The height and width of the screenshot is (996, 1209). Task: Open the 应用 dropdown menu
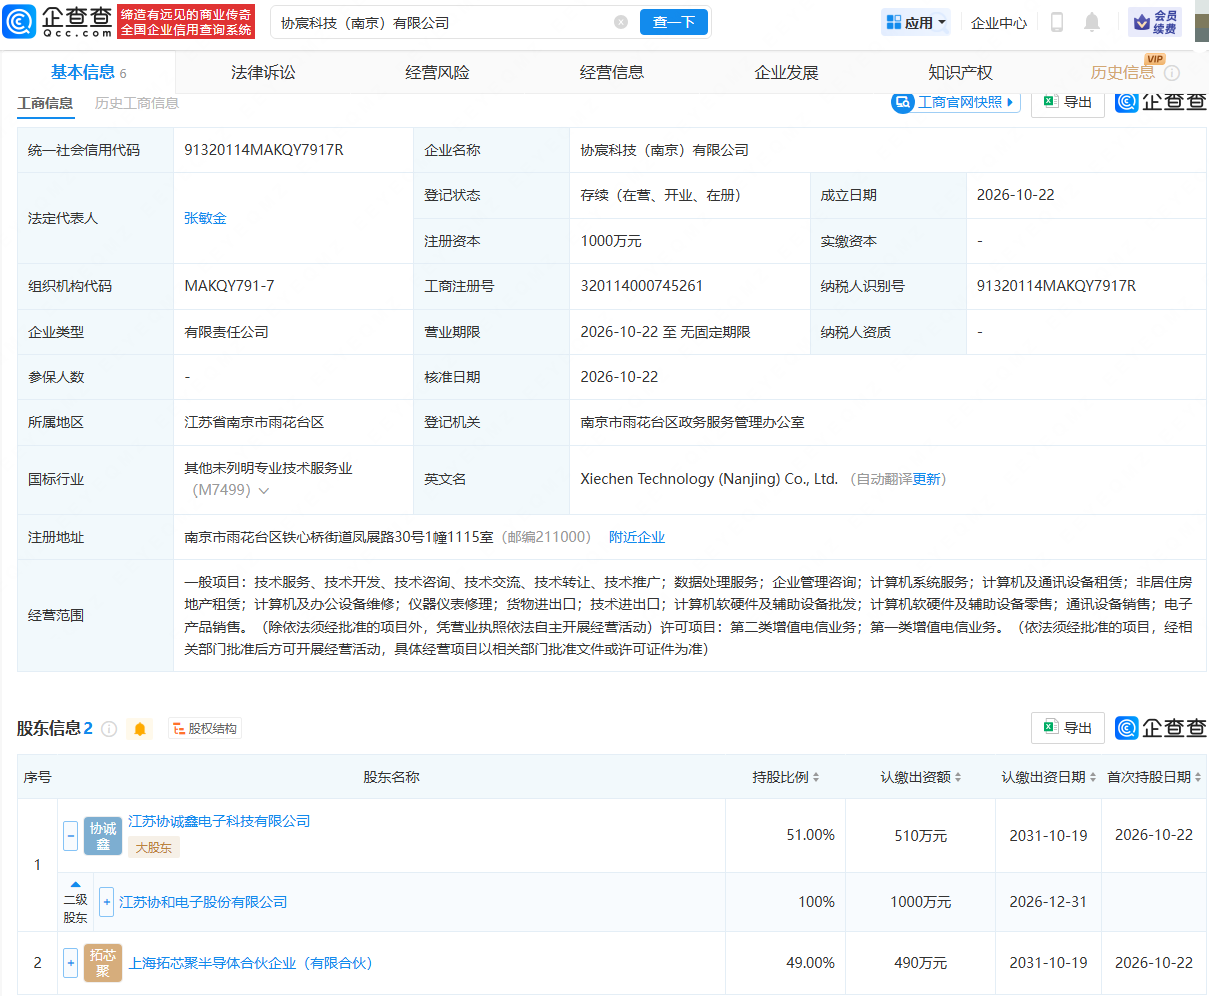tap(916, 22)
